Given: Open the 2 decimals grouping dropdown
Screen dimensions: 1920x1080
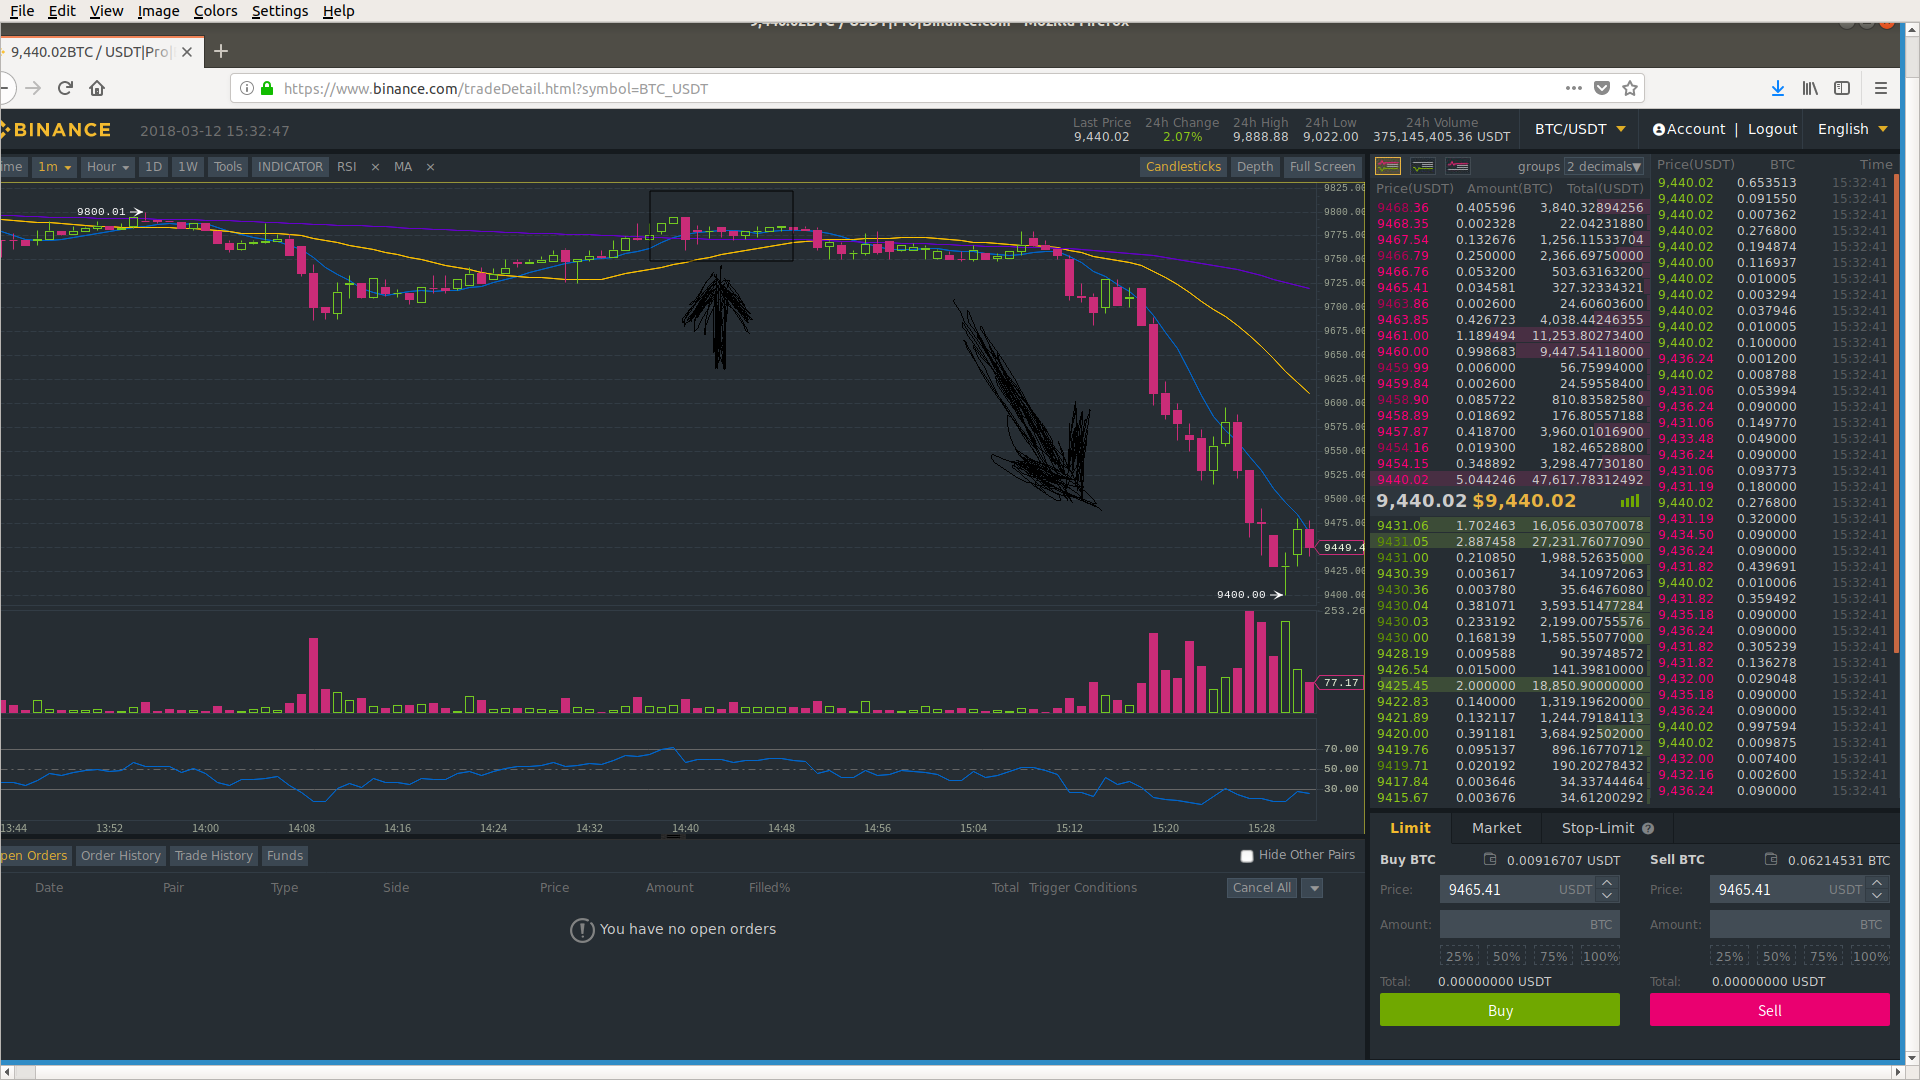Looking at the screenshot, I should [x=1604, y=167].
